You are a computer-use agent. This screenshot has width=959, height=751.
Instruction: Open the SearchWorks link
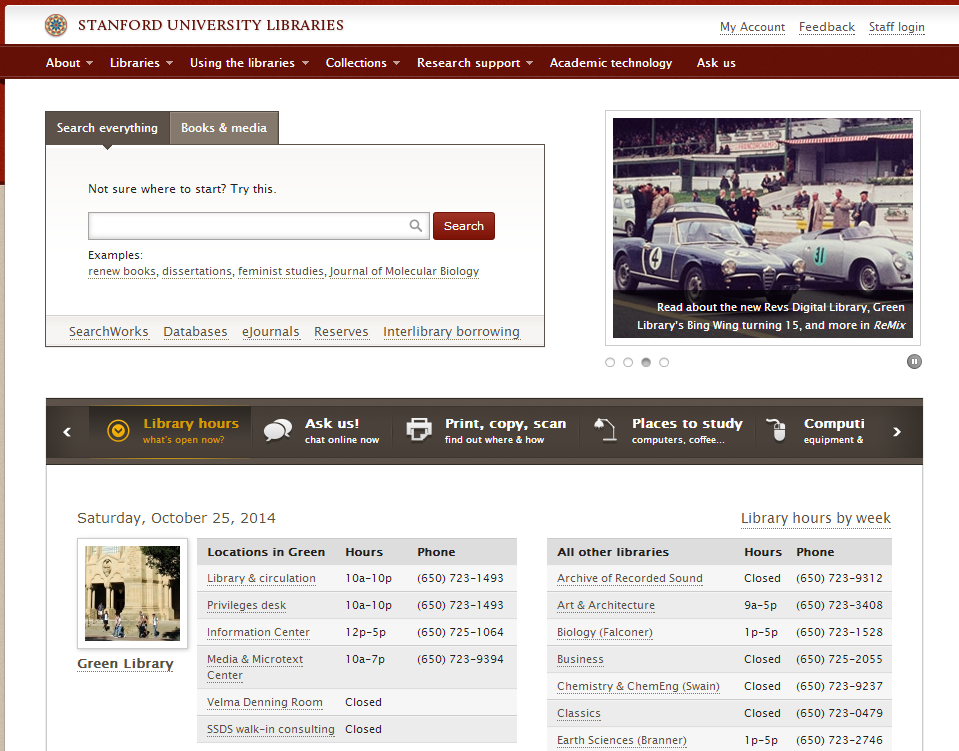[108, 331]
